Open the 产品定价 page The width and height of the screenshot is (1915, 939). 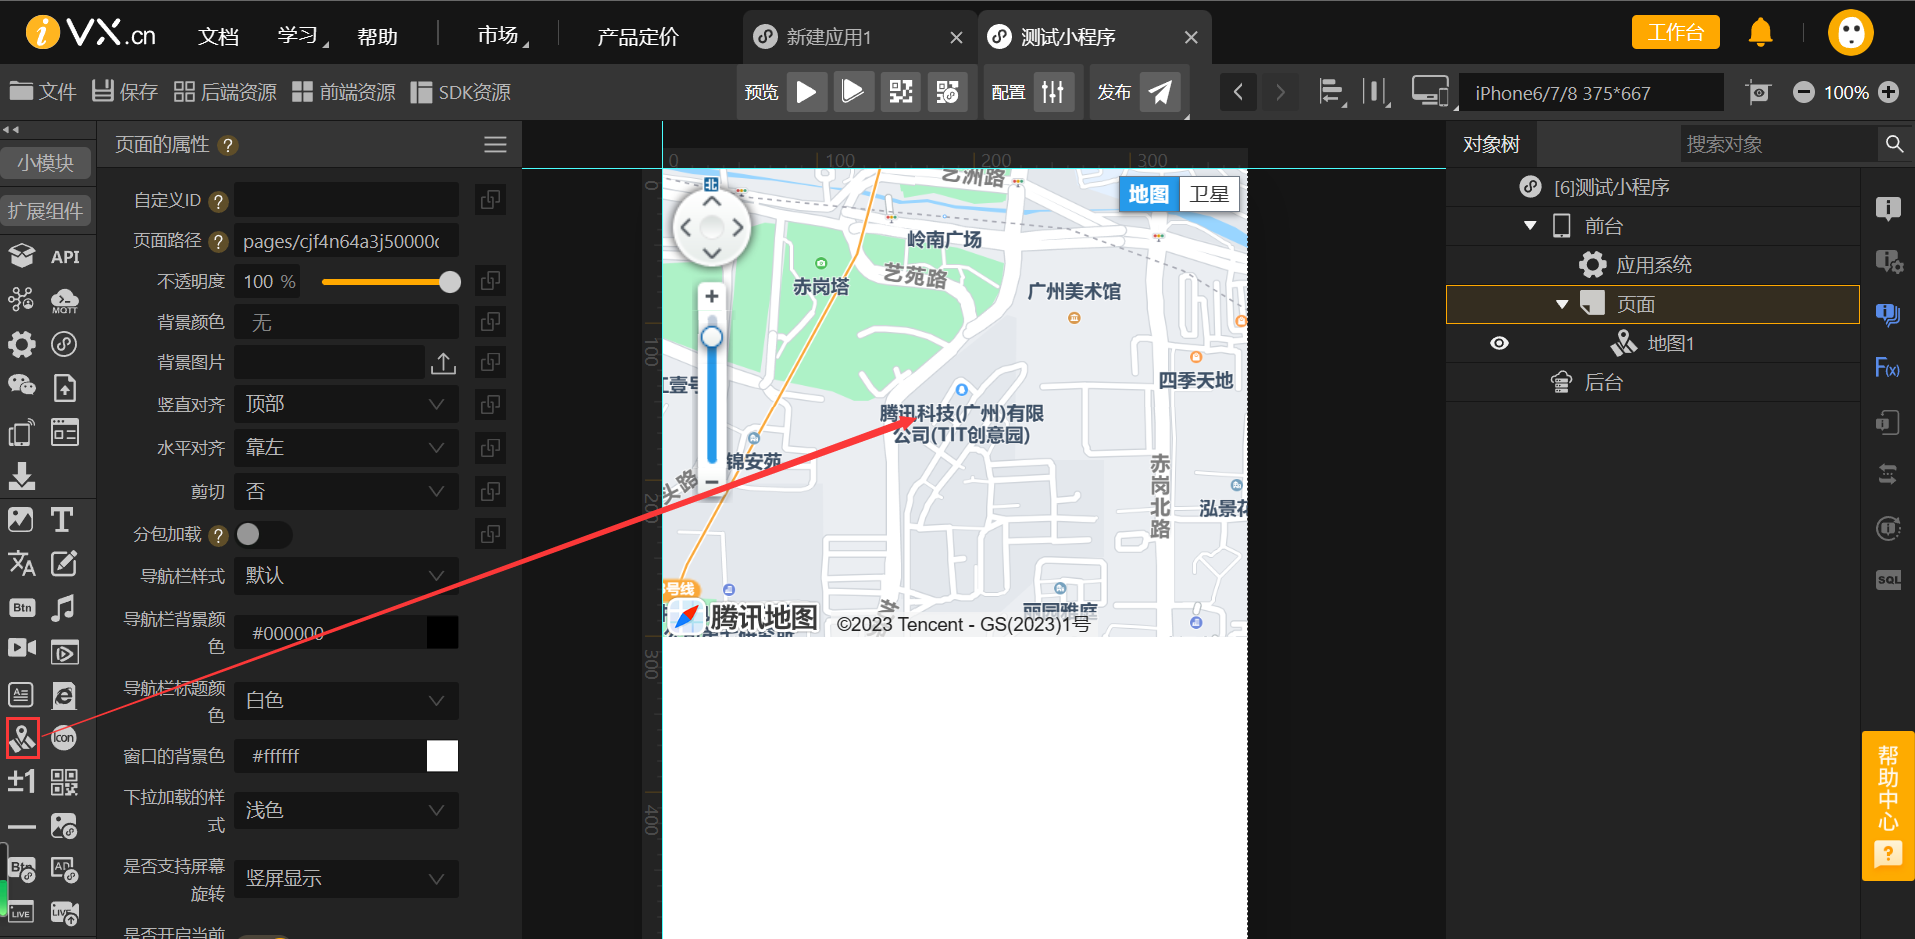[x=638, y=37]
